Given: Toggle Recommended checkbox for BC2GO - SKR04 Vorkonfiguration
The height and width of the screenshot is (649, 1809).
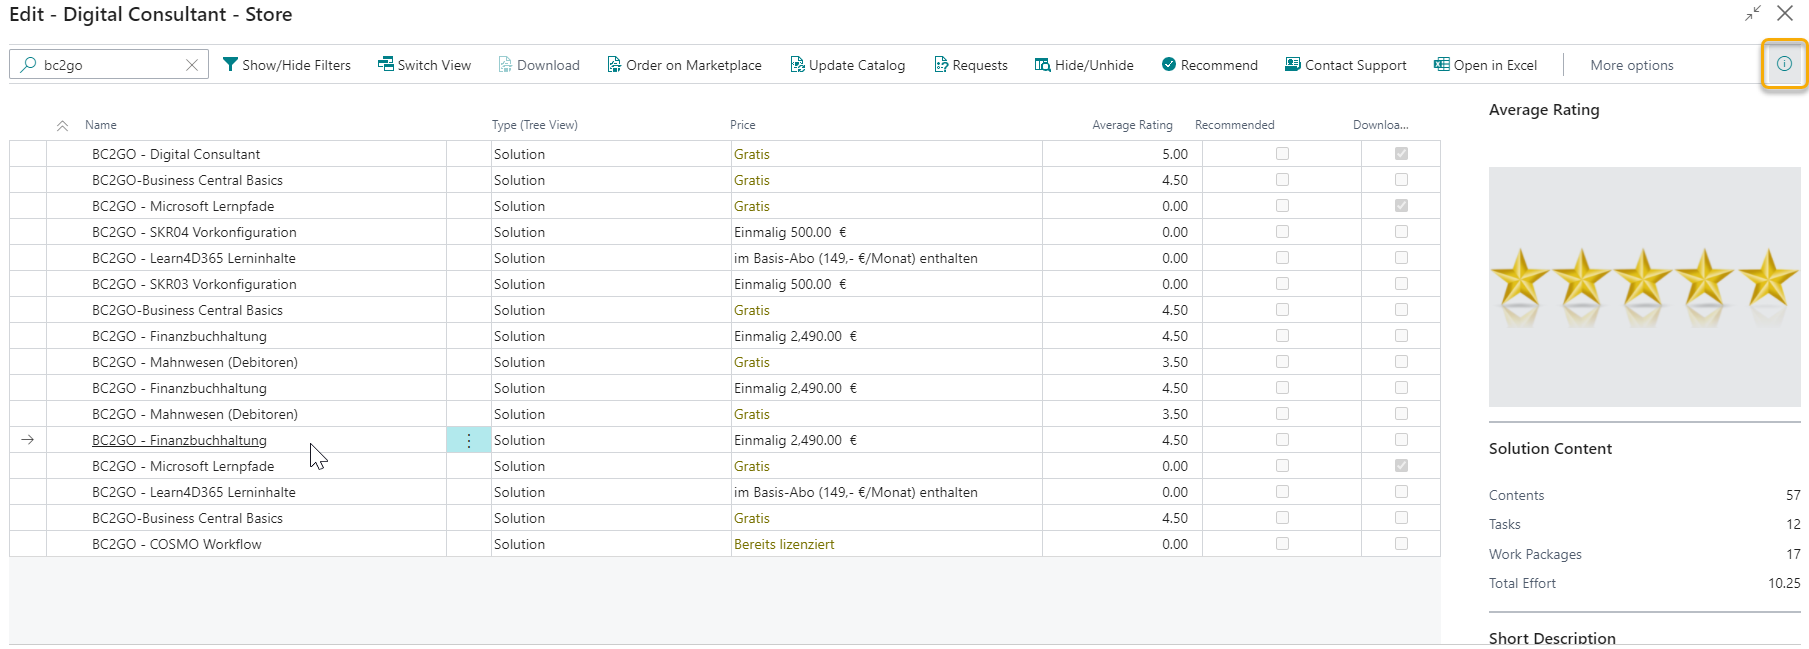Looking at the screenshot, I should click(1282, 232).
